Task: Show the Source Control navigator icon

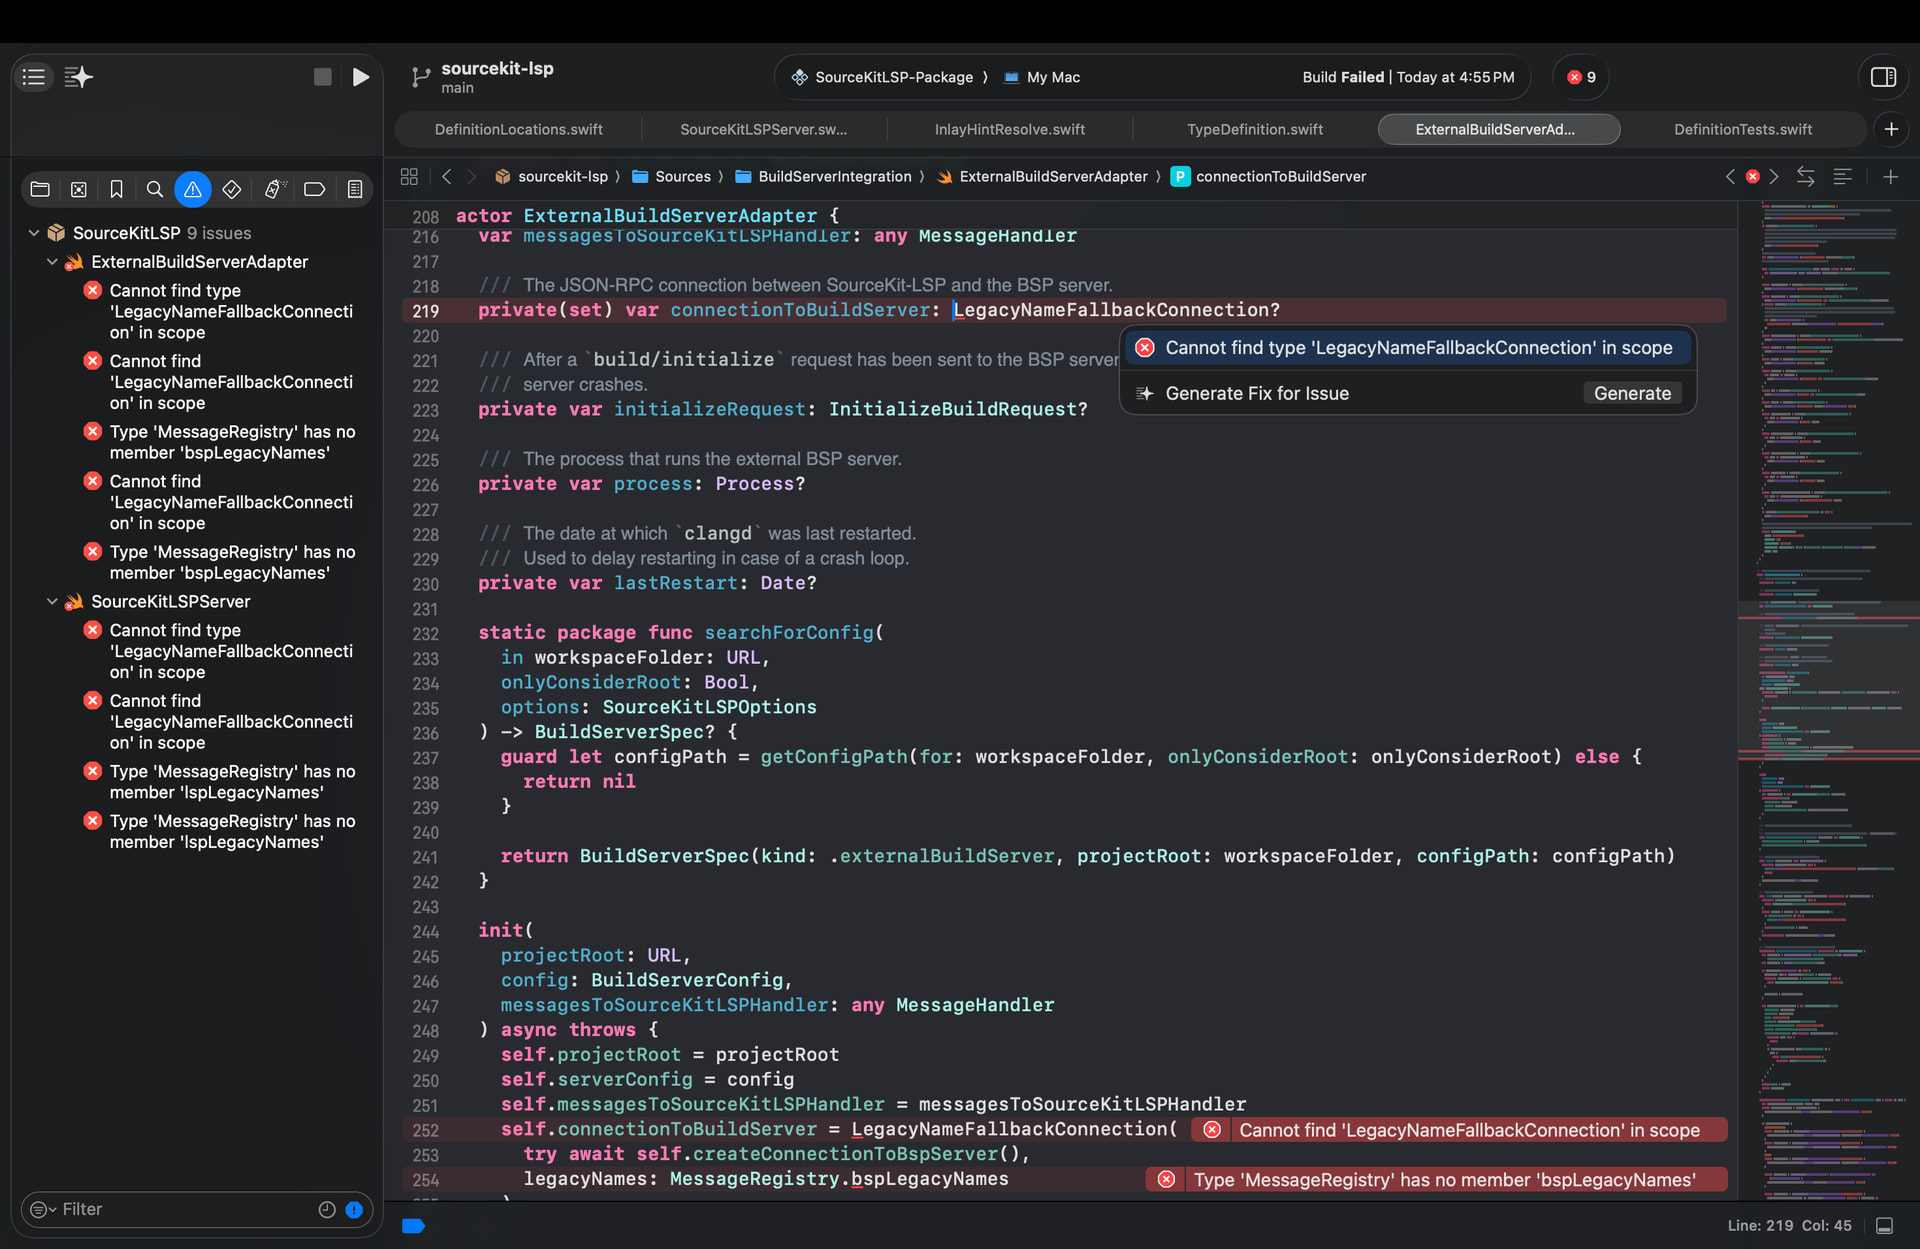Action: [x=79, y=189]
